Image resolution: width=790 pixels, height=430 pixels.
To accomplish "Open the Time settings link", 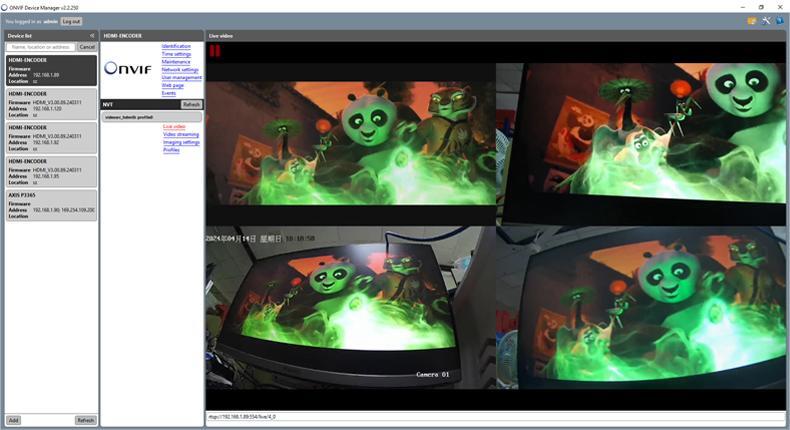I will click(x=176, y=54).
